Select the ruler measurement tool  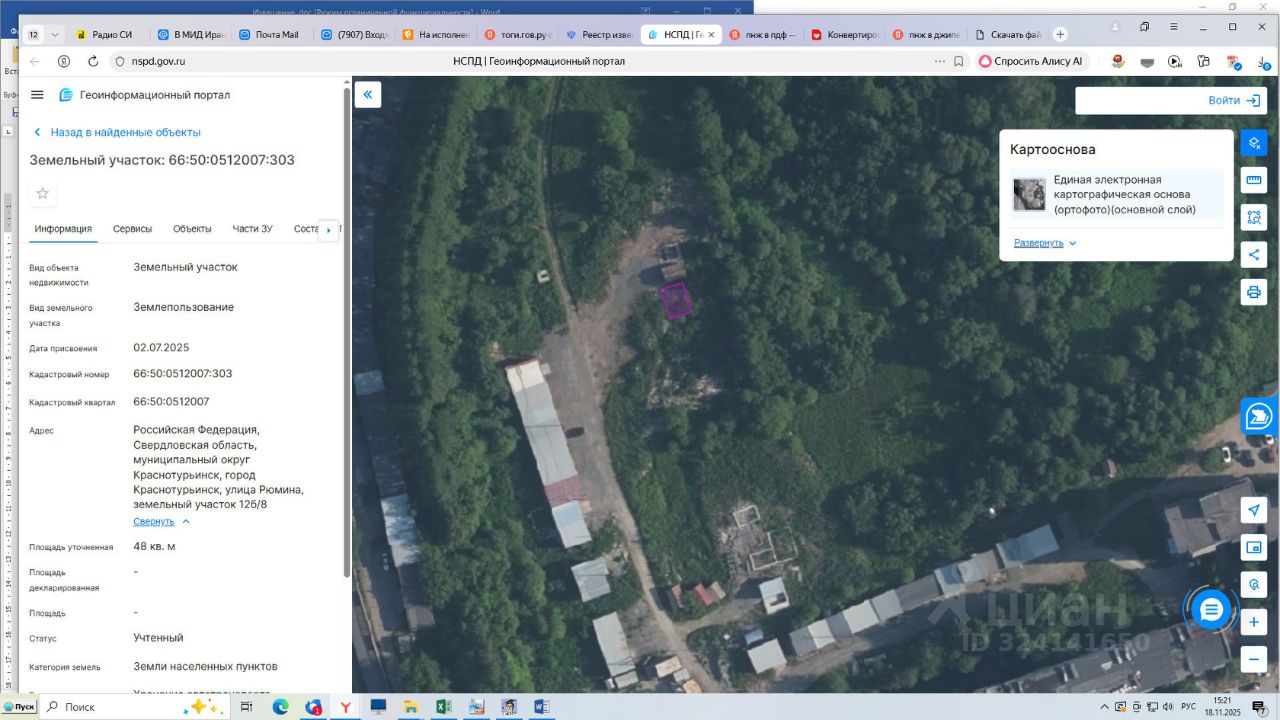pos(1254,180)
